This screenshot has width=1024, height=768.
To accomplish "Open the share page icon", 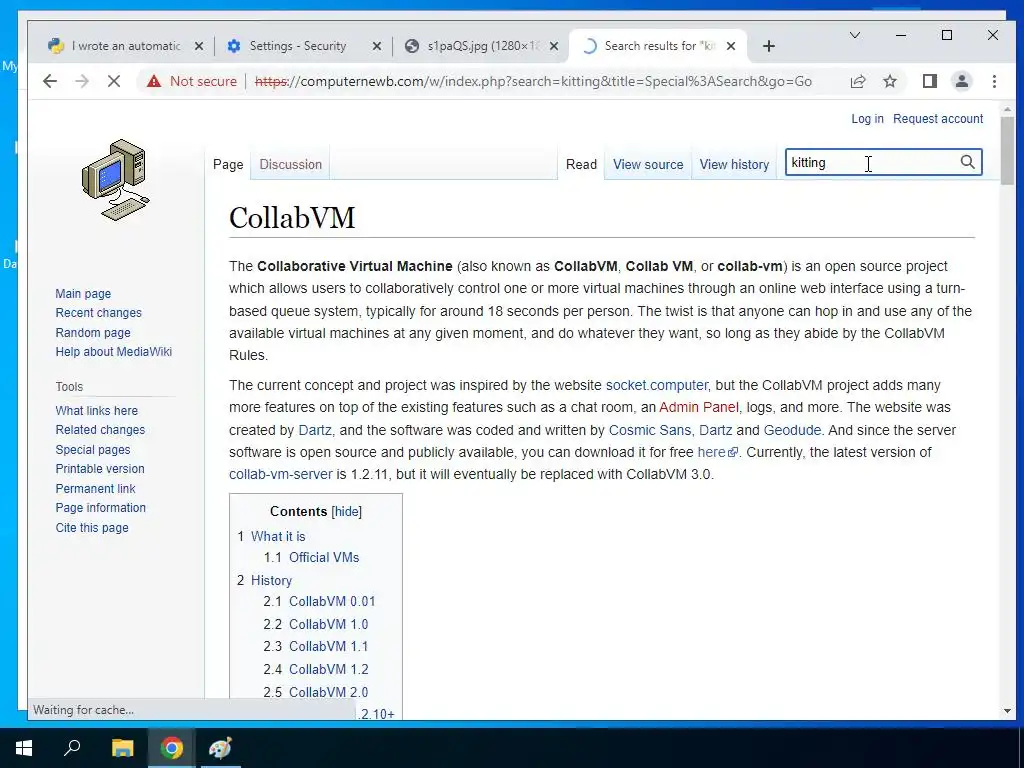I will pyautogui.click(x=857, y=81).
